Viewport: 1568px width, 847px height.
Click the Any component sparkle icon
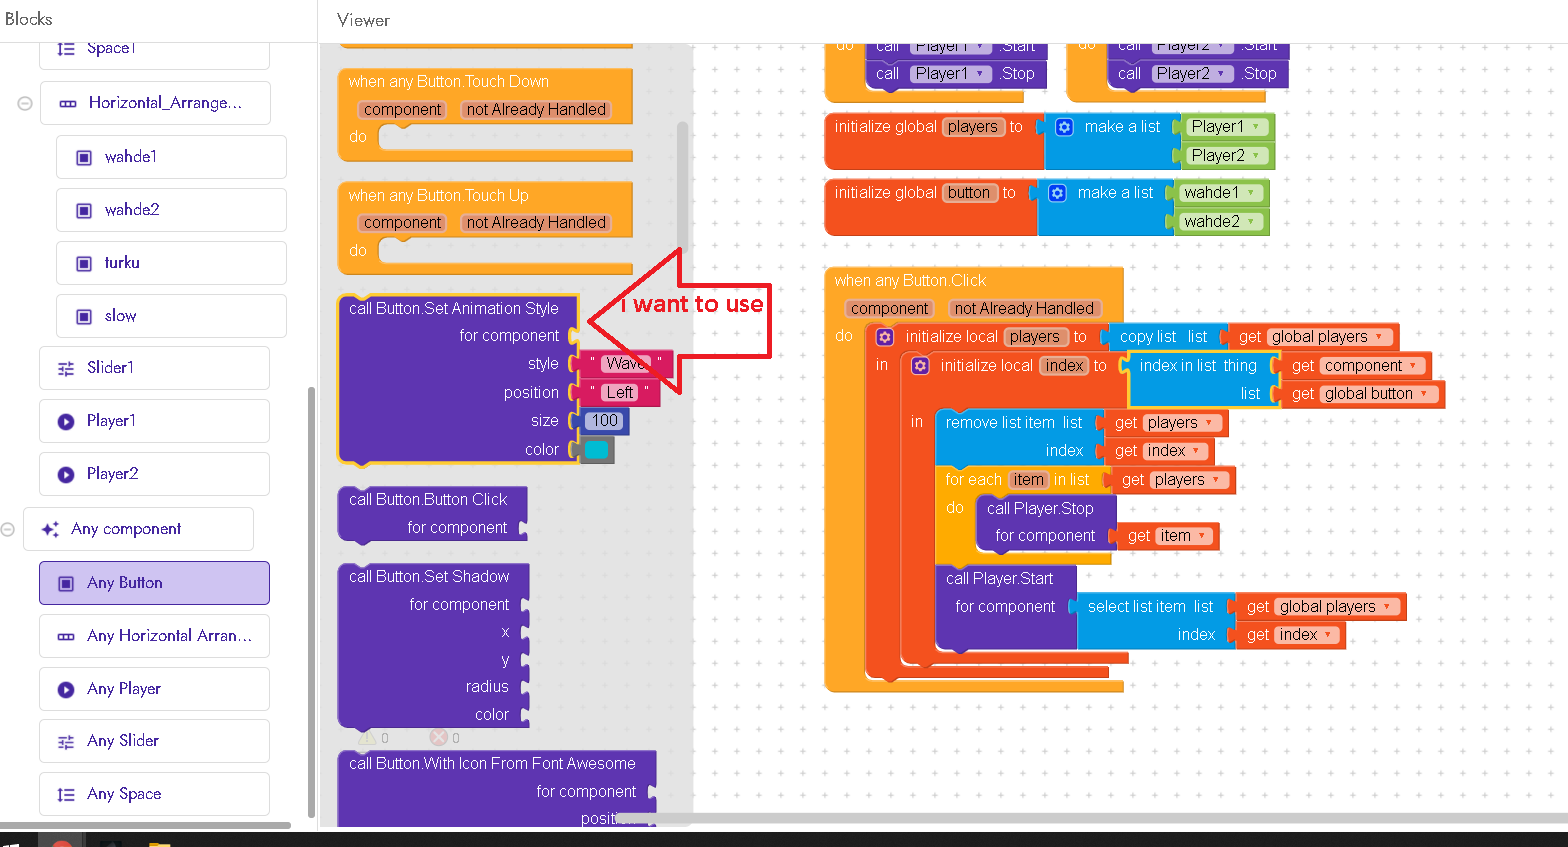50,529
